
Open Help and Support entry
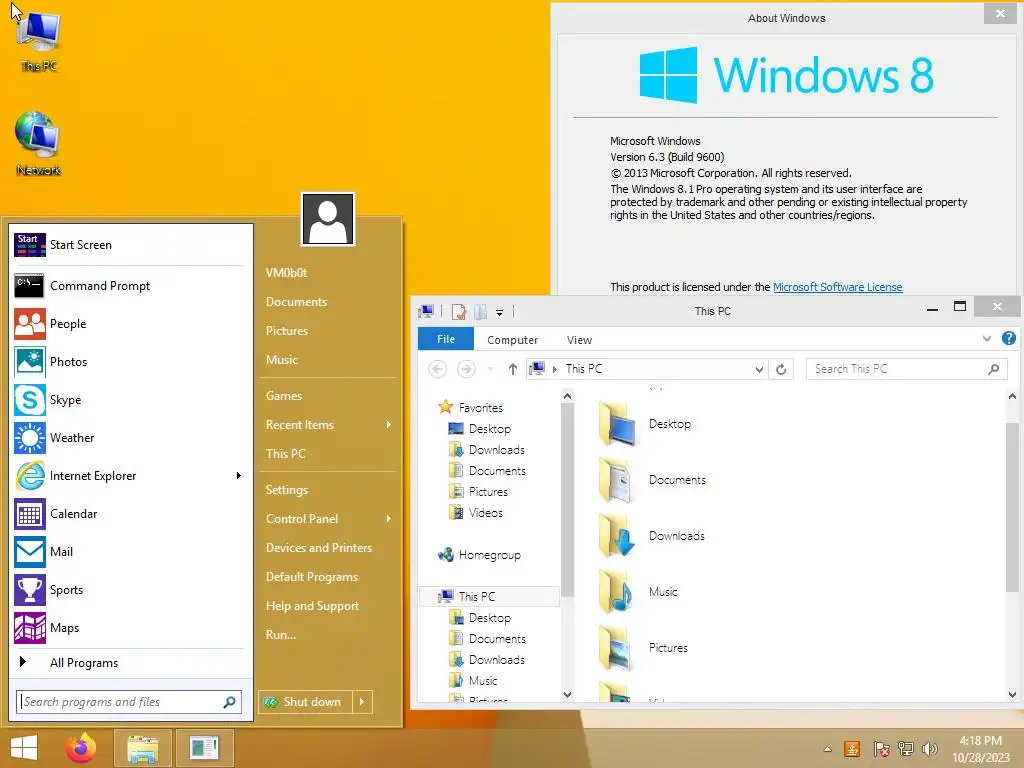point(312,606)
